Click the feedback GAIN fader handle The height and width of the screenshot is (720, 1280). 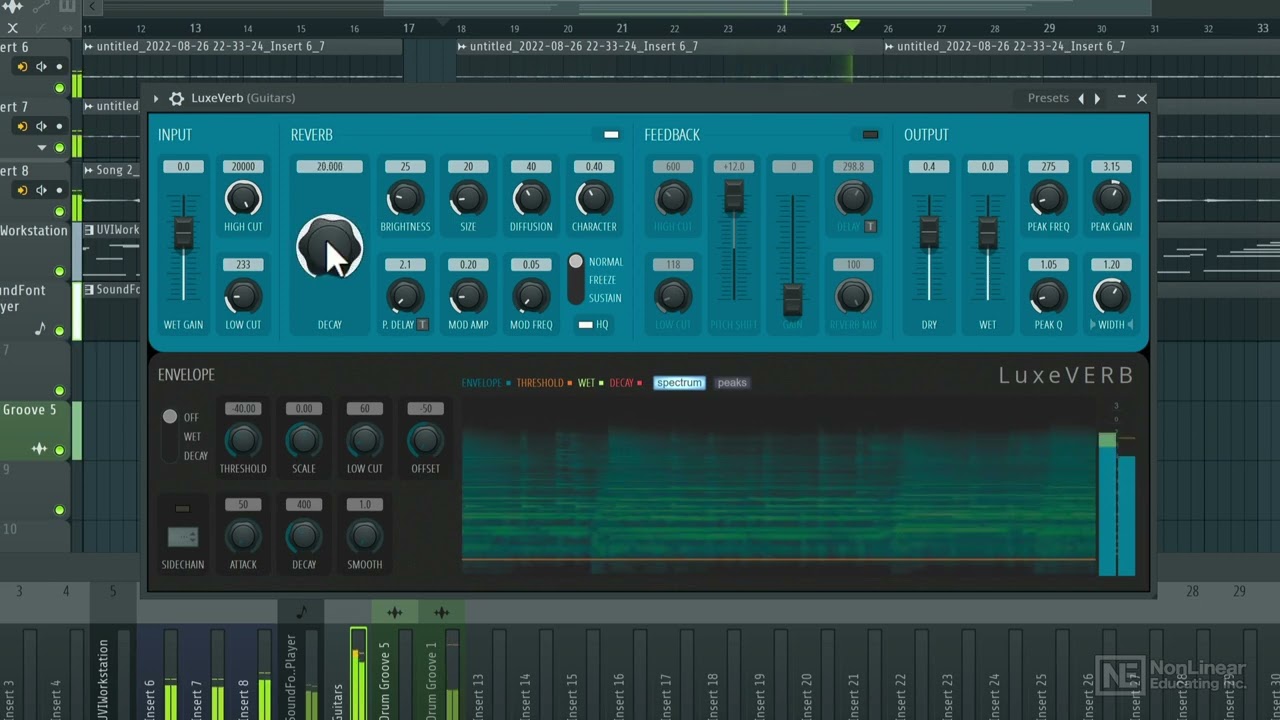pyautogui.click(x=792, y=300)
